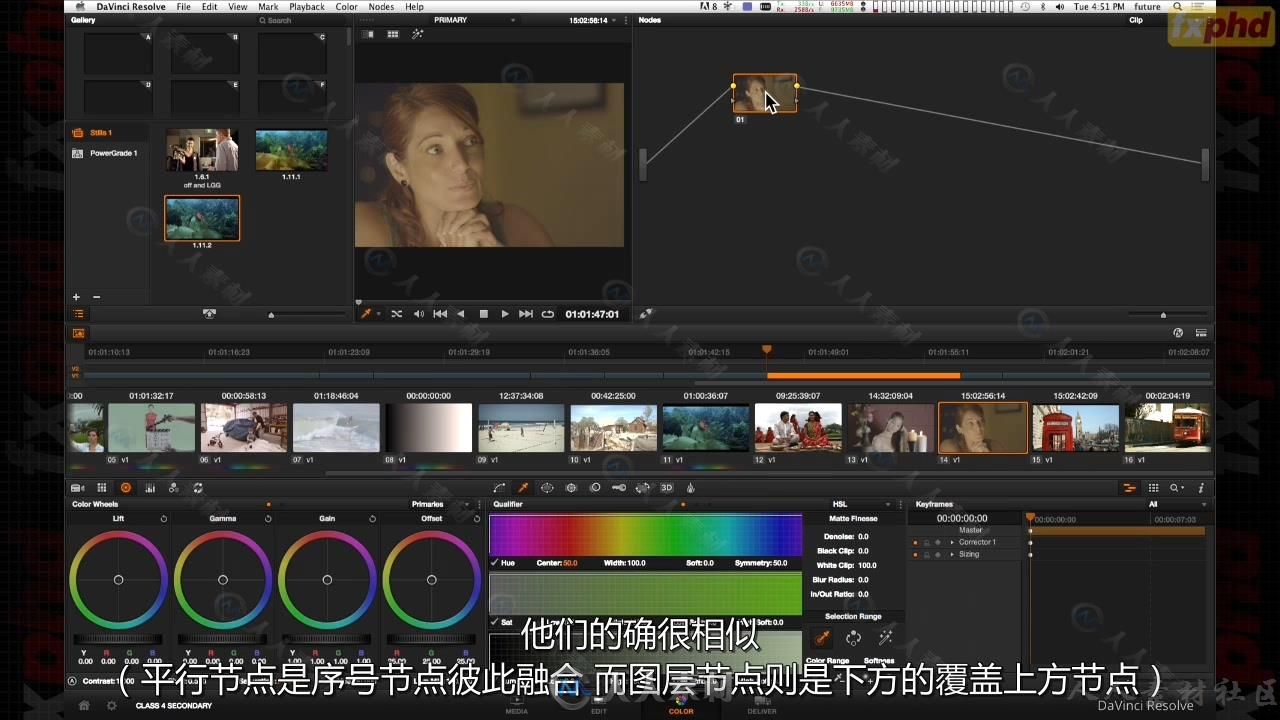Viewport: 1280px width, 720px height.
Task: Open the Tracker palette icon
Action: coord(571,488)
